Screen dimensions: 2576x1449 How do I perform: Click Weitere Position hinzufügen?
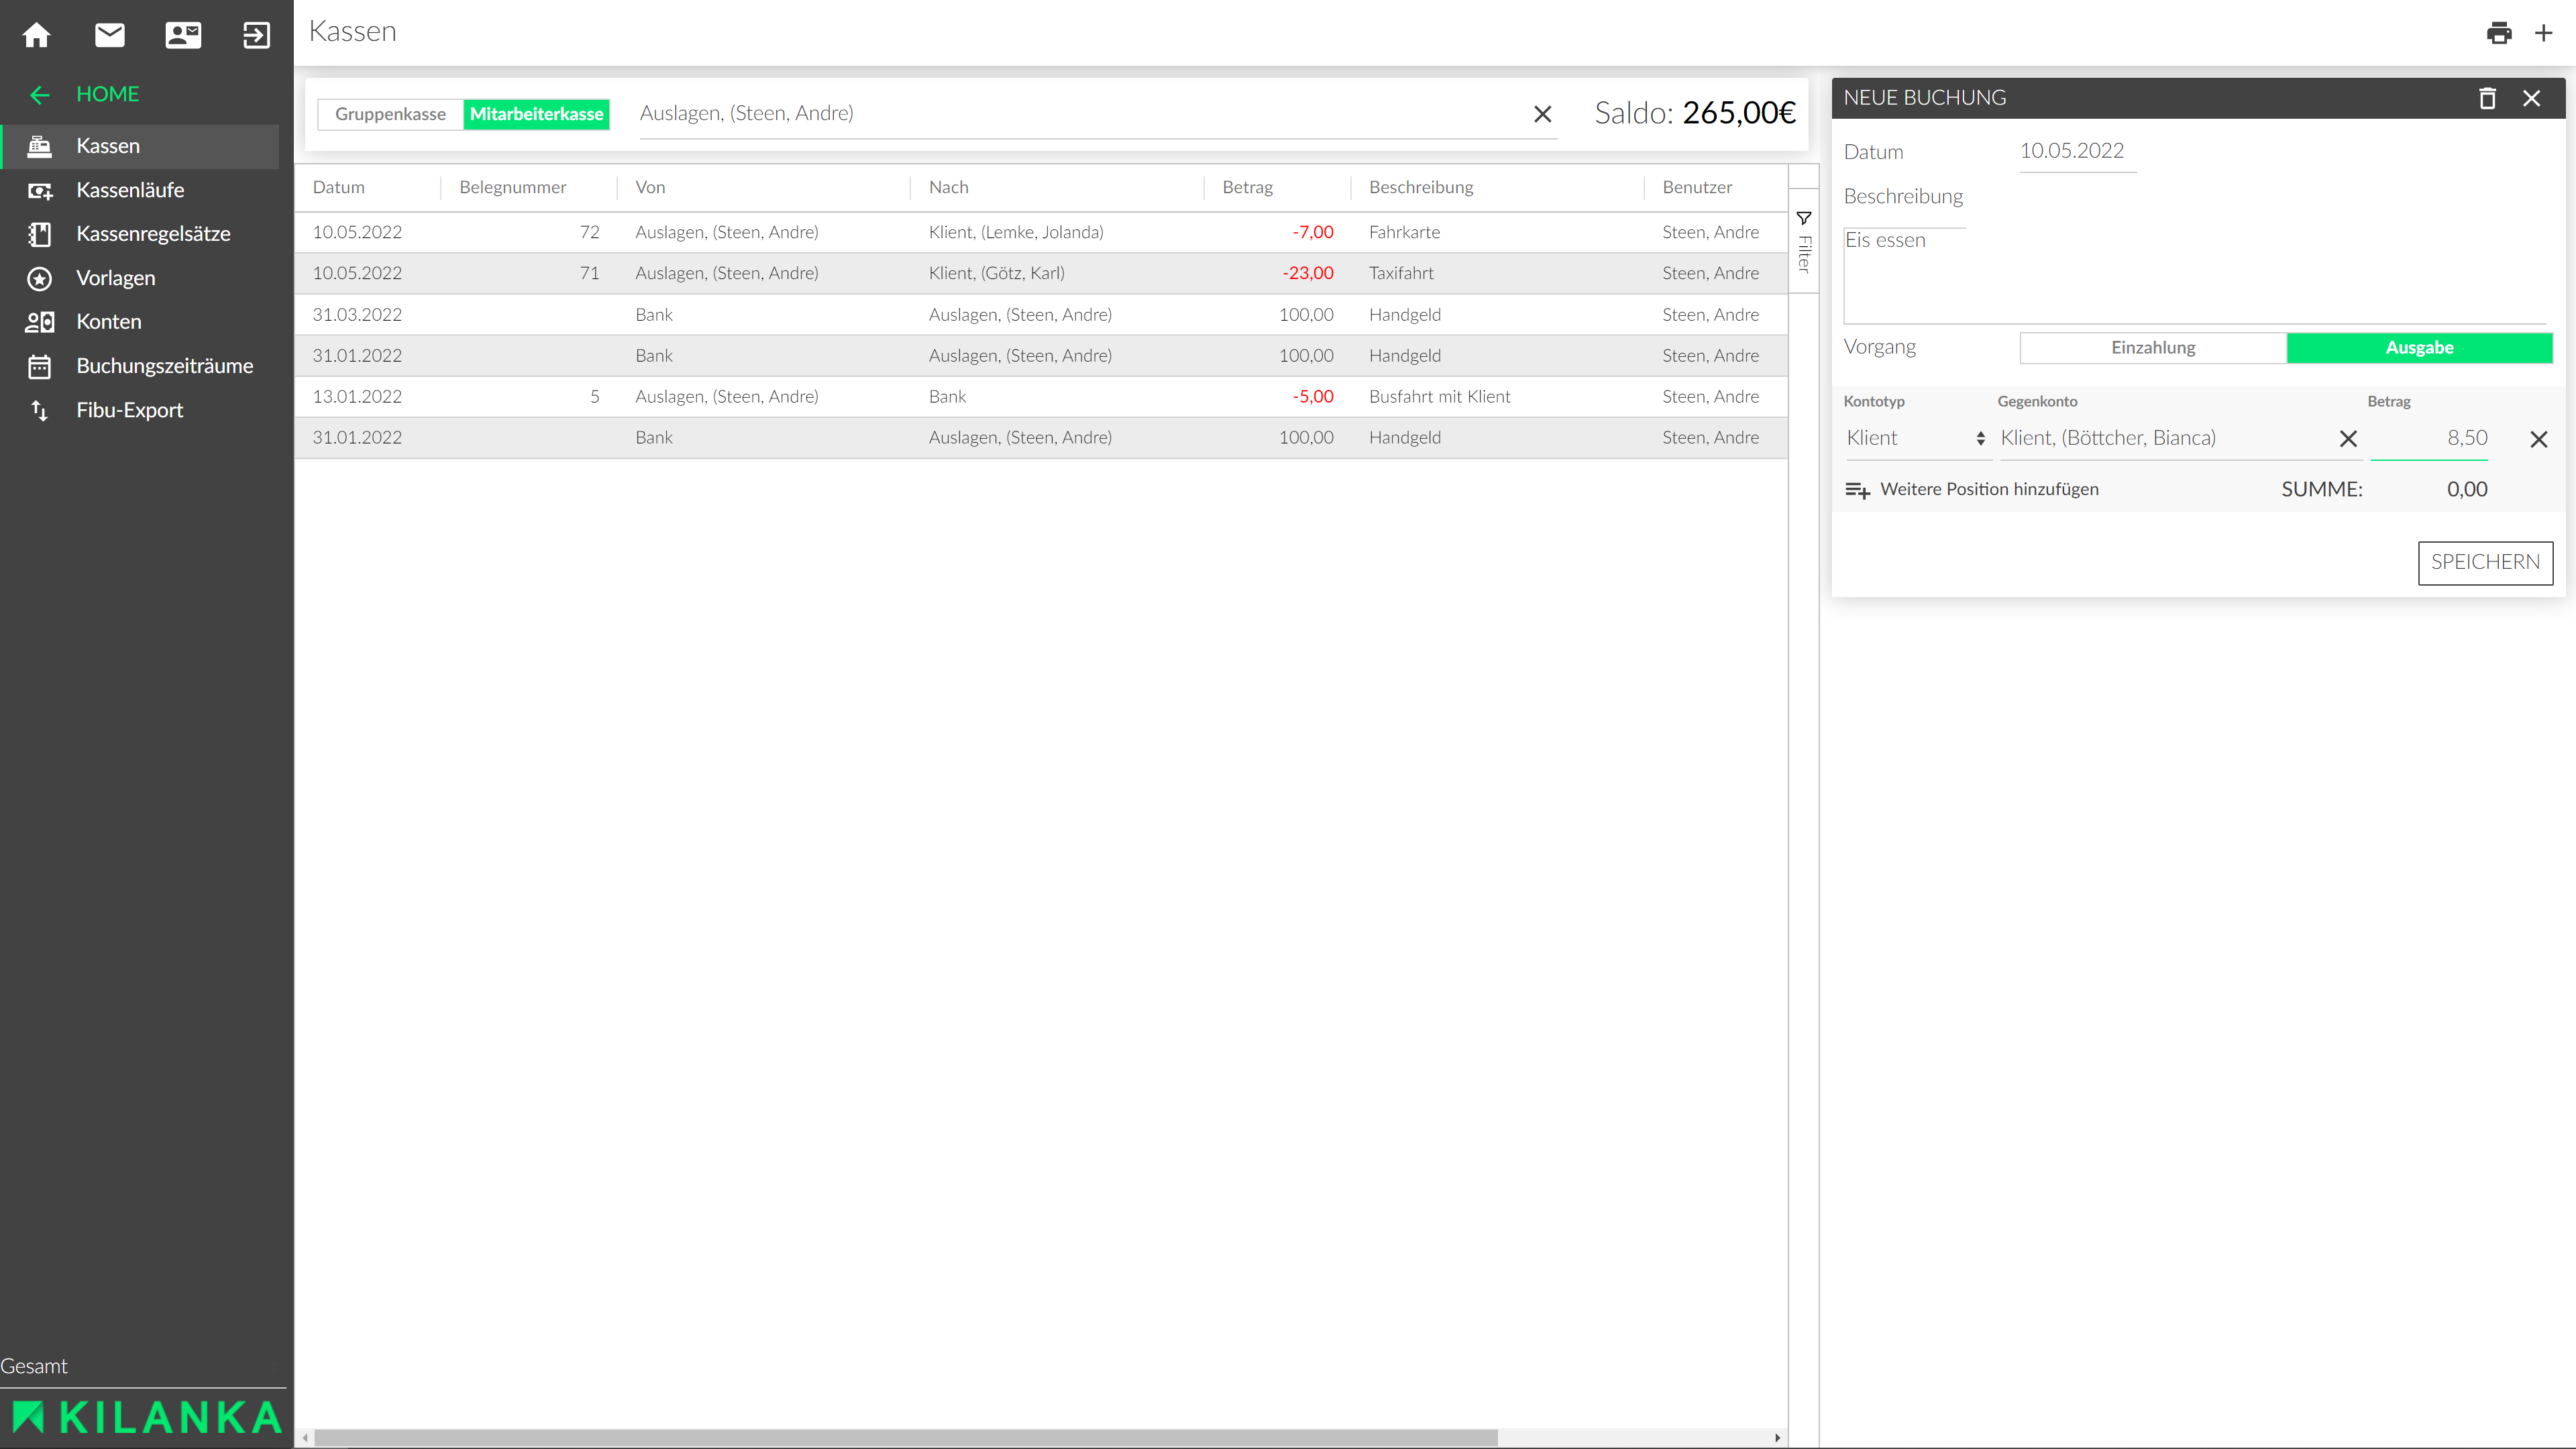(x=1988, y=490)
